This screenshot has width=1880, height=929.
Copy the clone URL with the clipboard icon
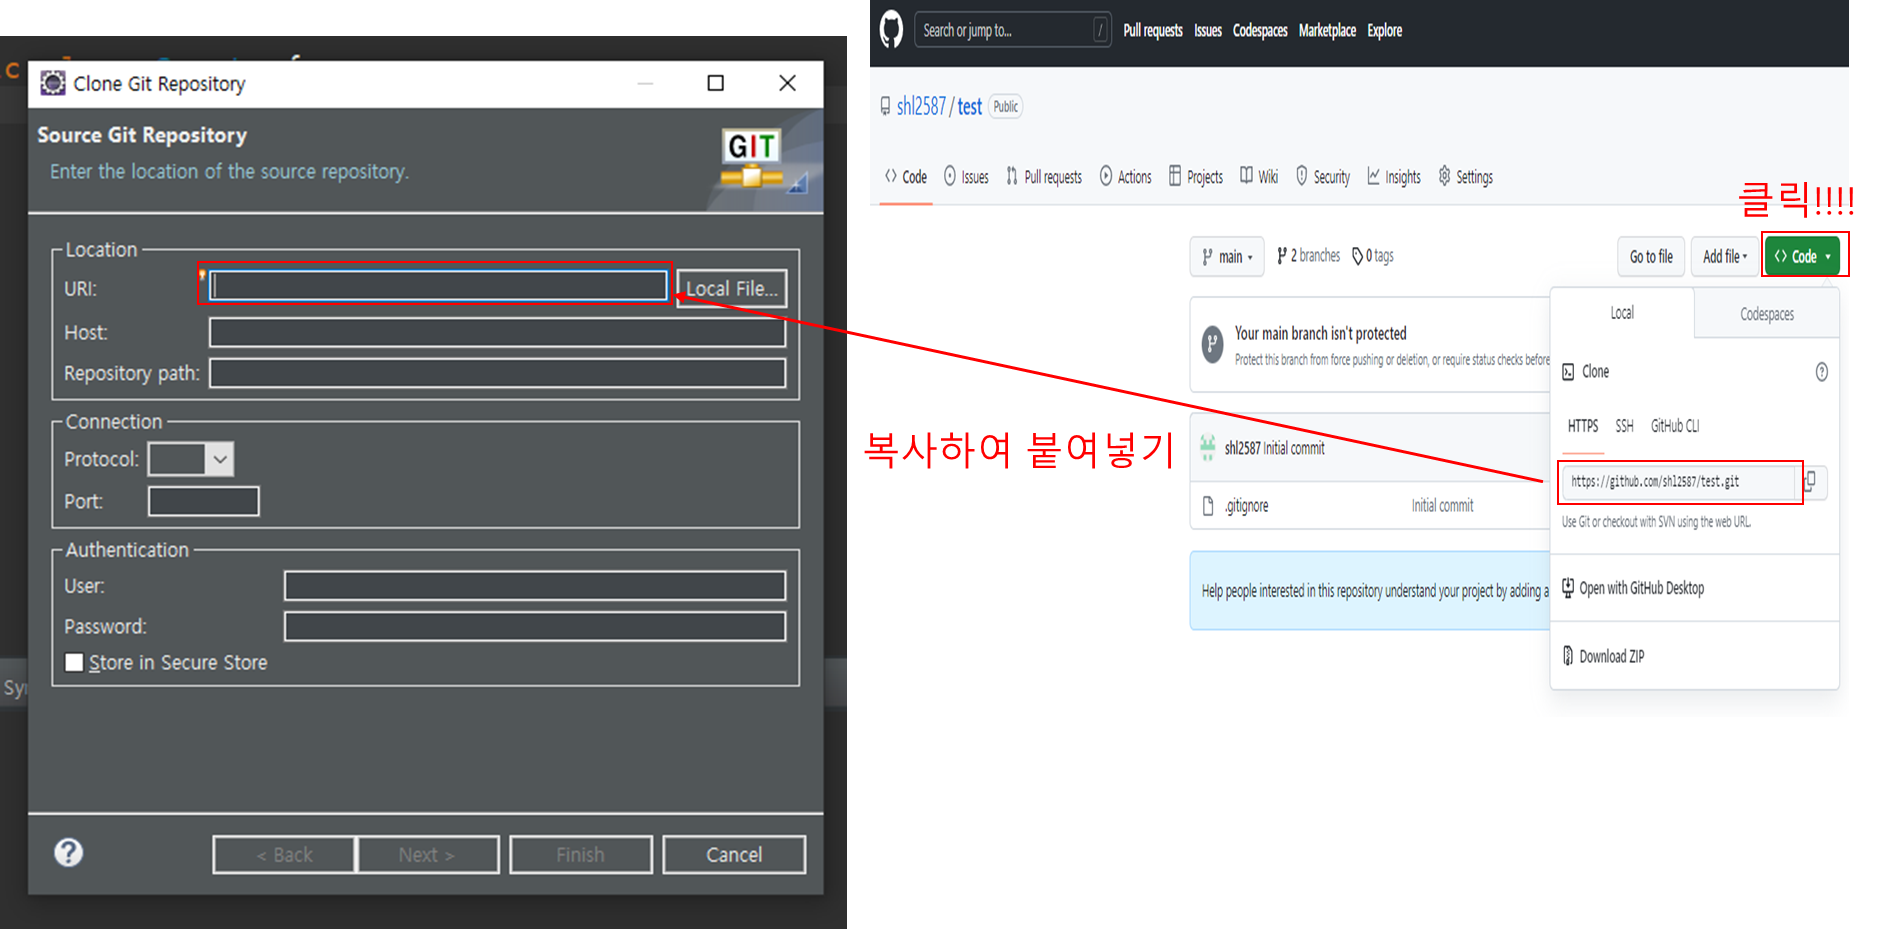pos(1811,482)
